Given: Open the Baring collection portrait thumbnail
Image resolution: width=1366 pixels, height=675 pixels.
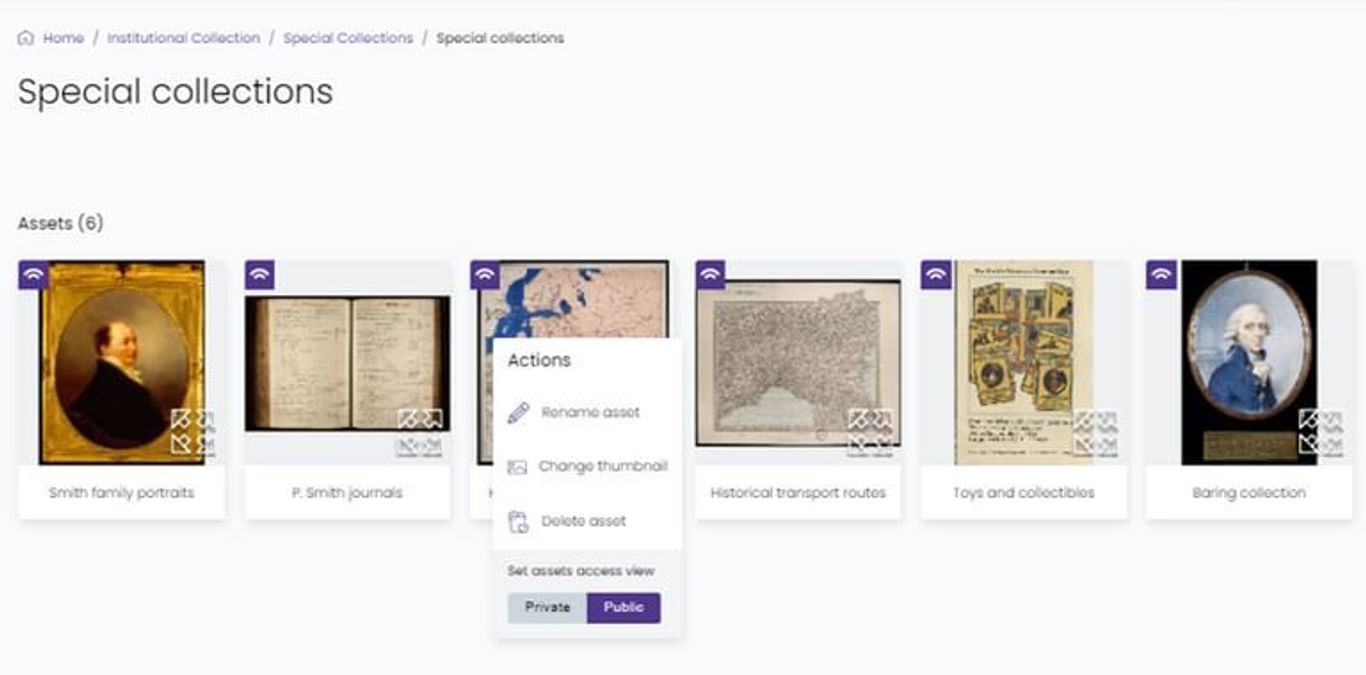Looking at the screenshot, I should pyautogui.click(x=1249, y=362).
